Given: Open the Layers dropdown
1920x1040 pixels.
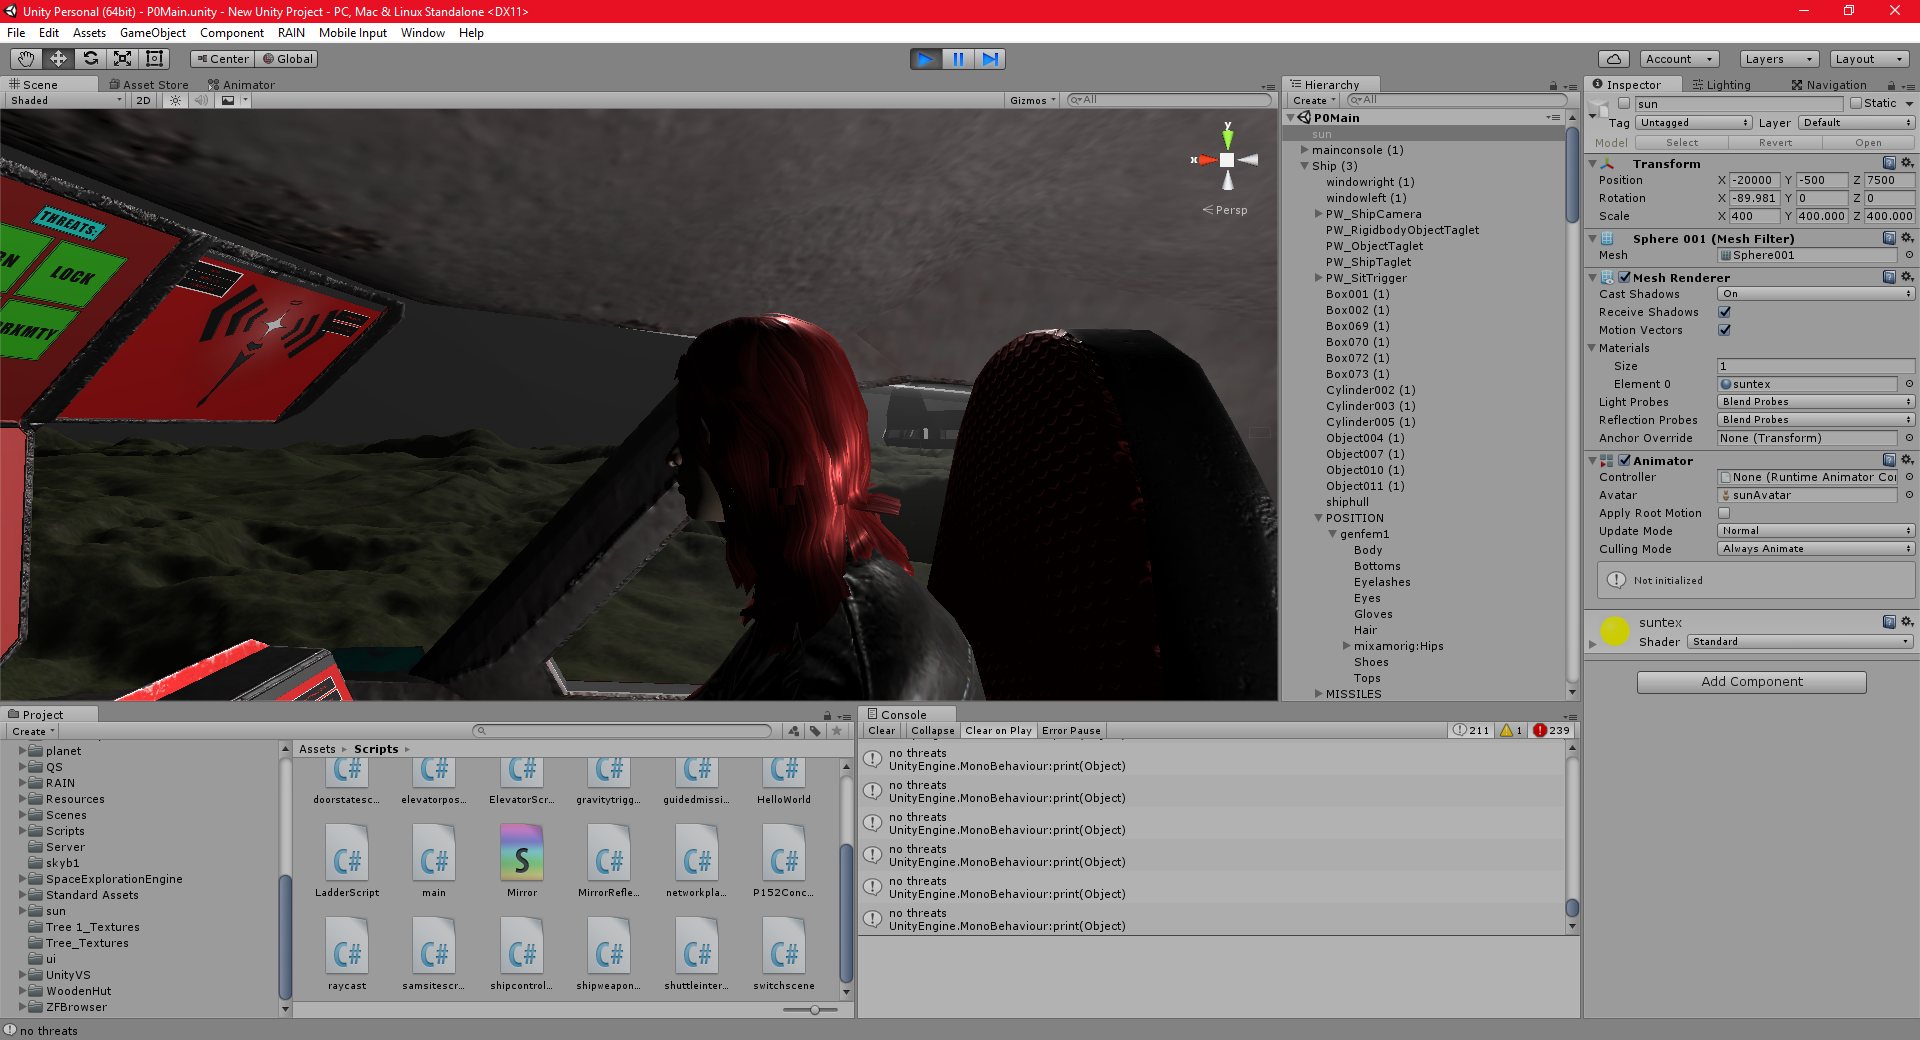Looking at the screenshot, I should (1778, 59).
